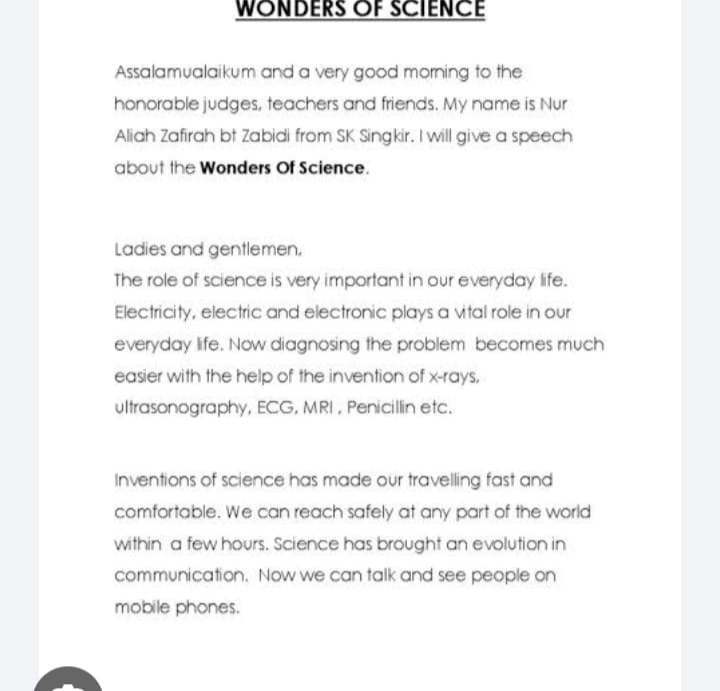Click the Ladies and gentlemen line

208,249
